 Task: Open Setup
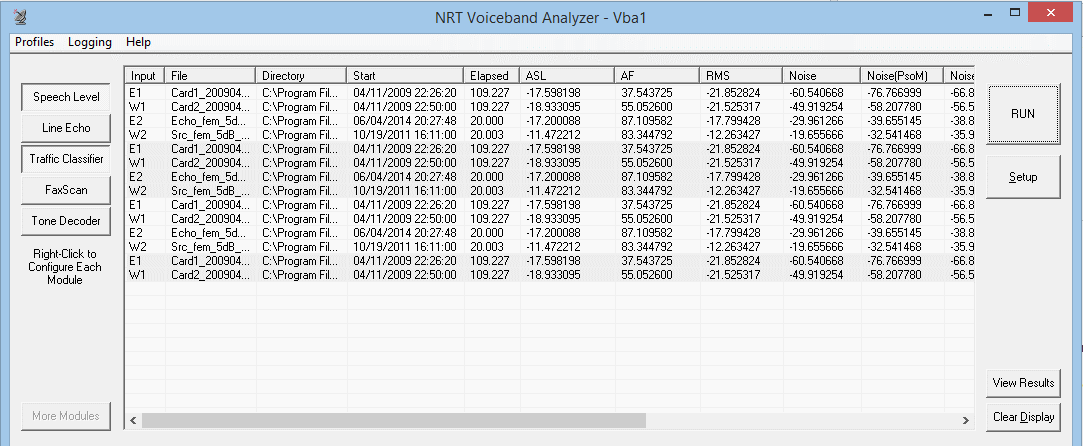pyautogui.click(x=1023, y=177)
